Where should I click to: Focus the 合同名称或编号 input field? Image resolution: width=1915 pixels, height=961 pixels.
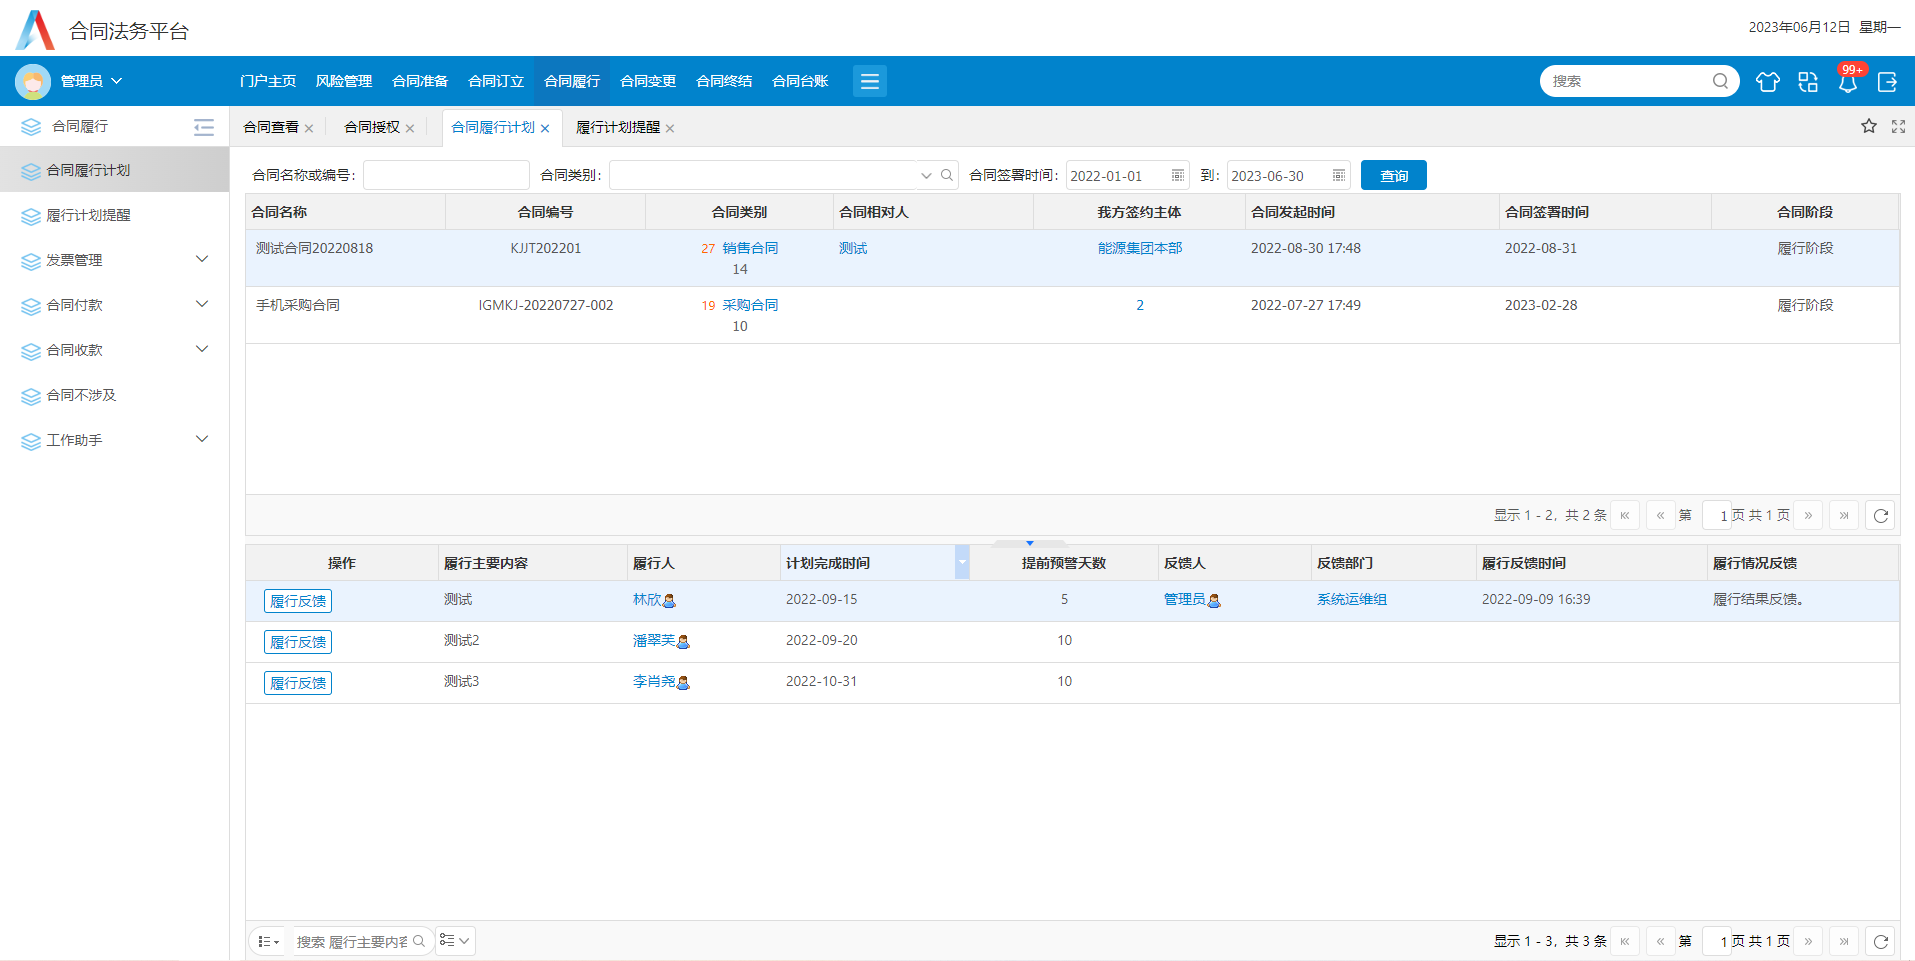click(x=446, y=175)
